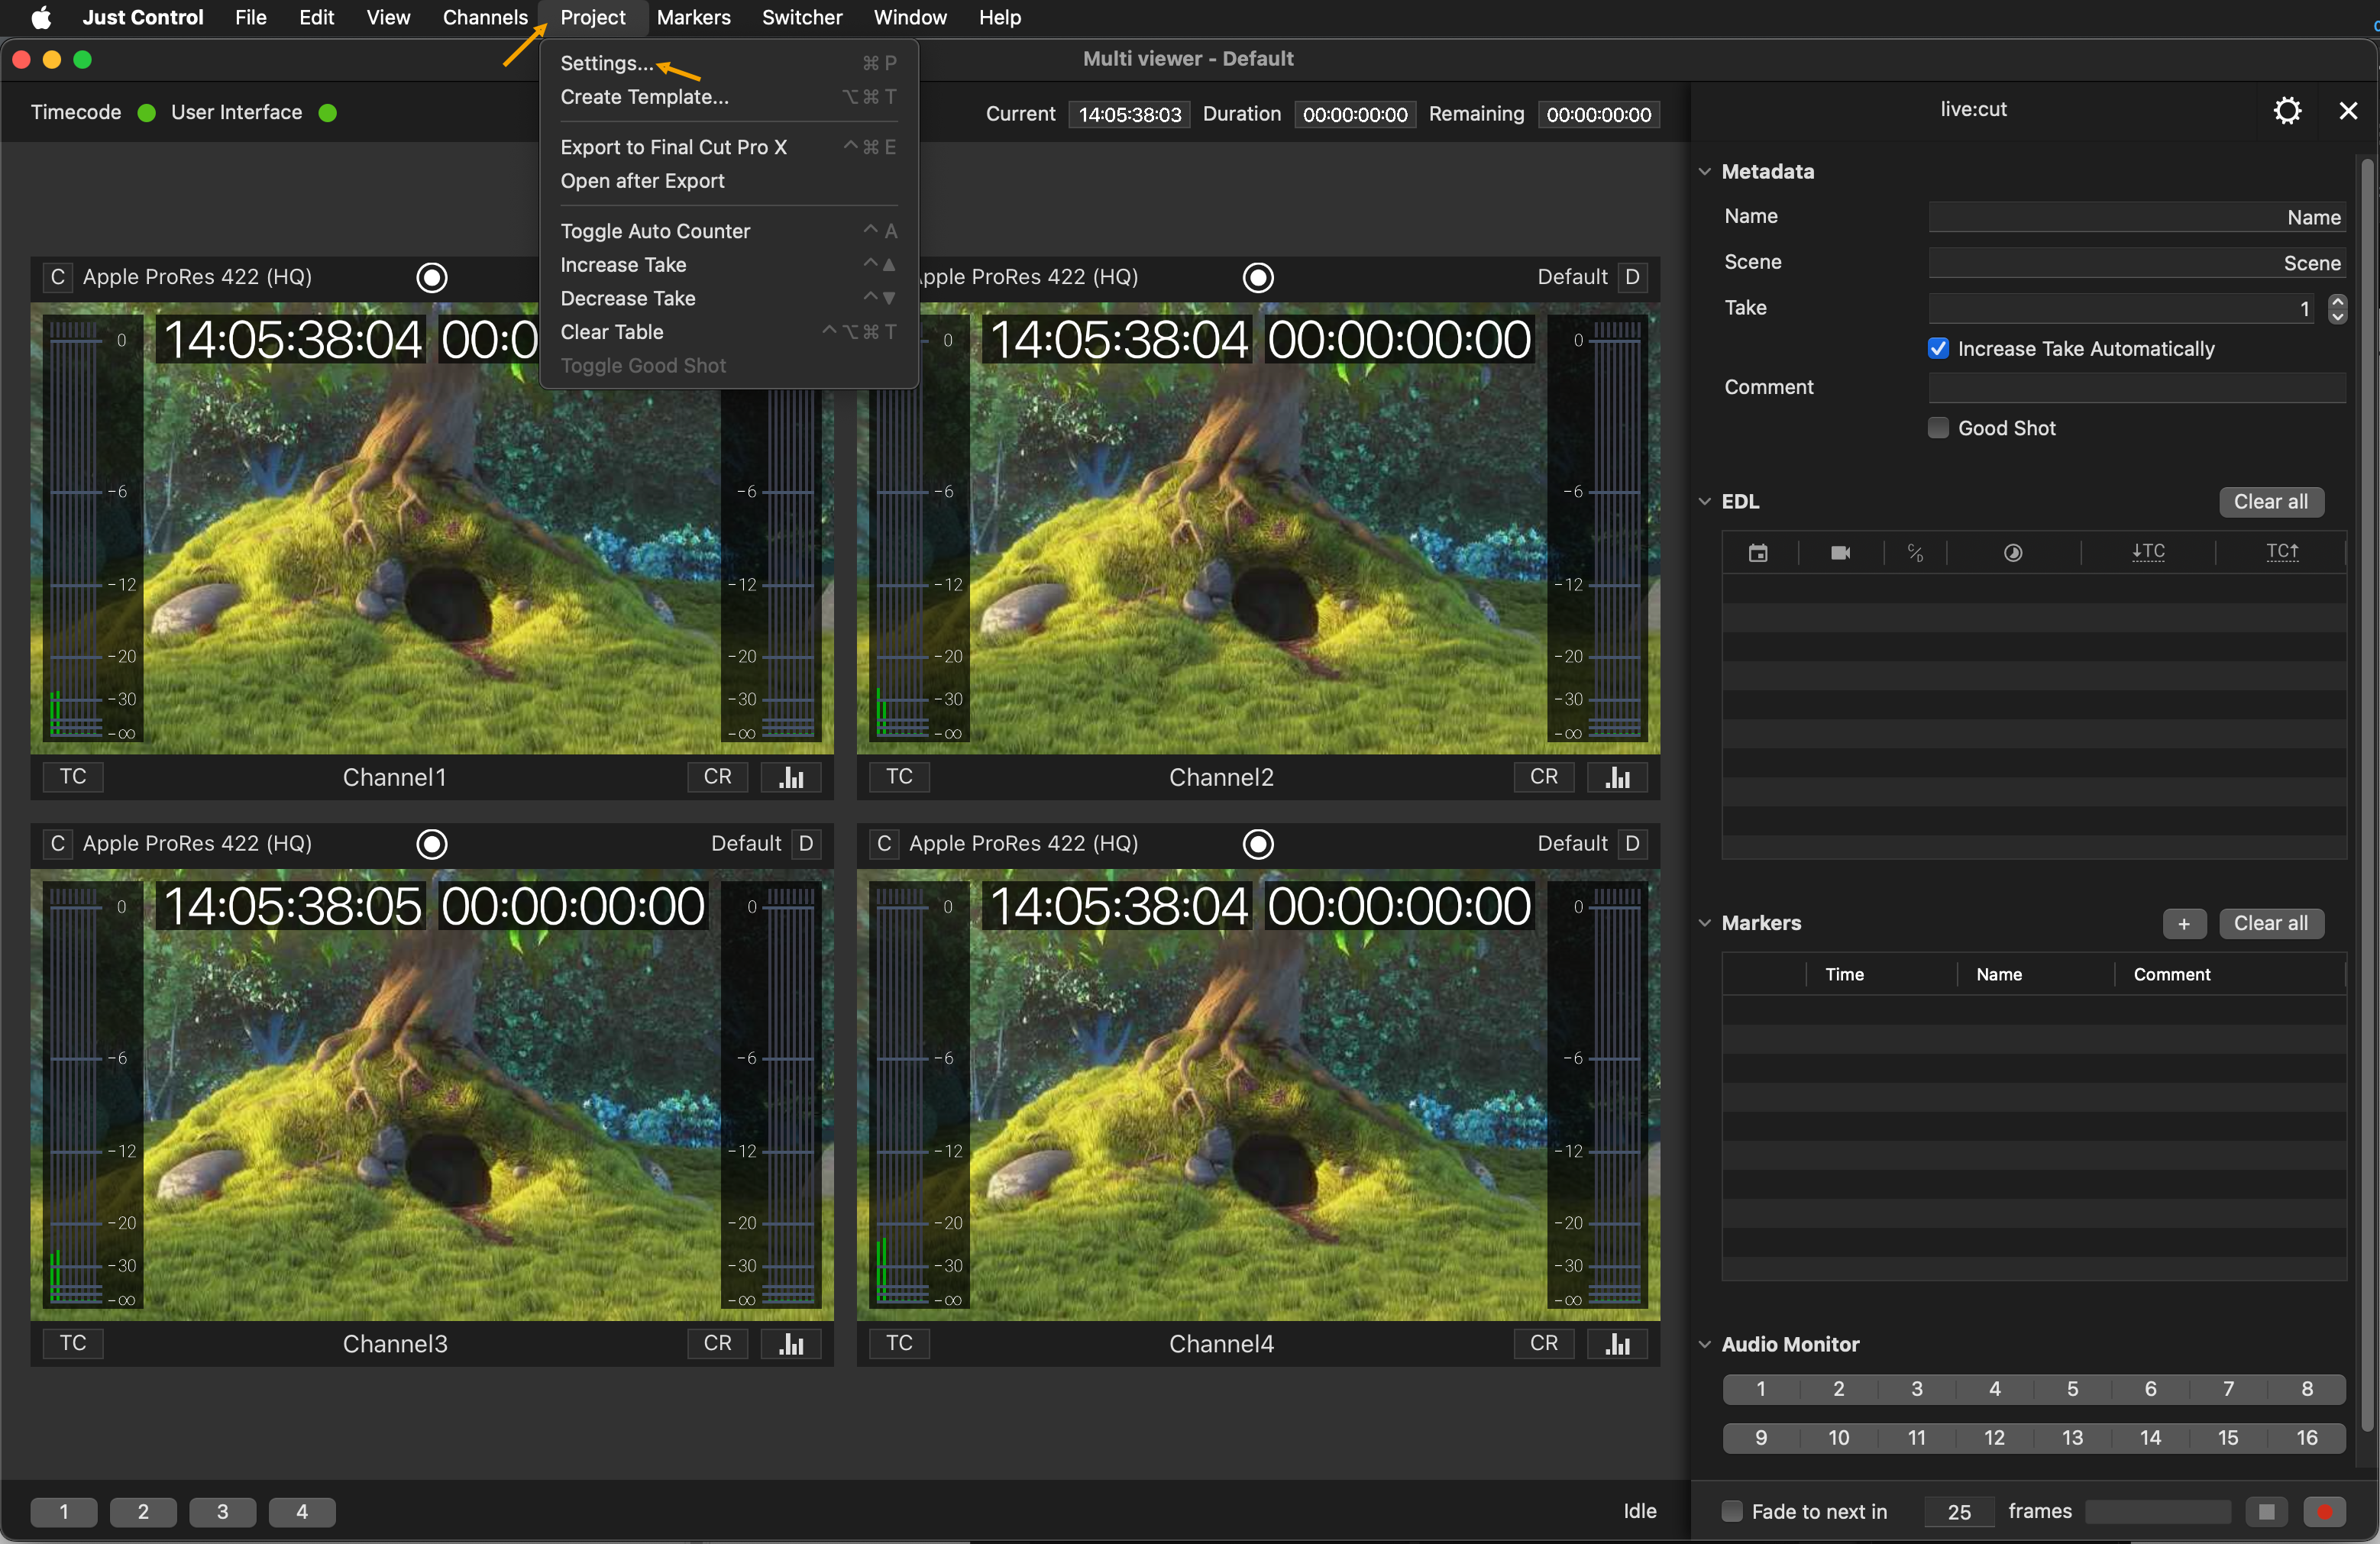The height and width of the screenshot is (1544, 2380).
Task: Collapse the EDL section
Action: (1705, 502)
